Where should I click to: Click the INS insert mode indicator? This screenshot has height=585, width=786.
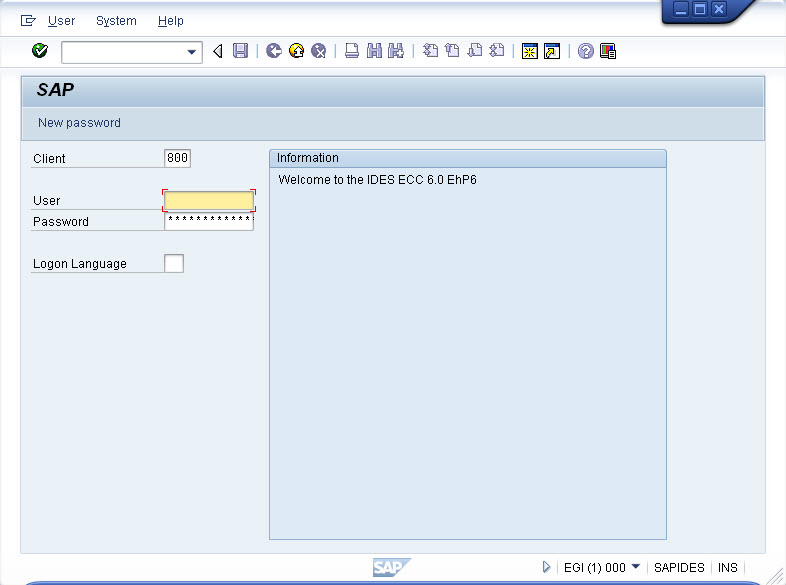tap(727, 567)
